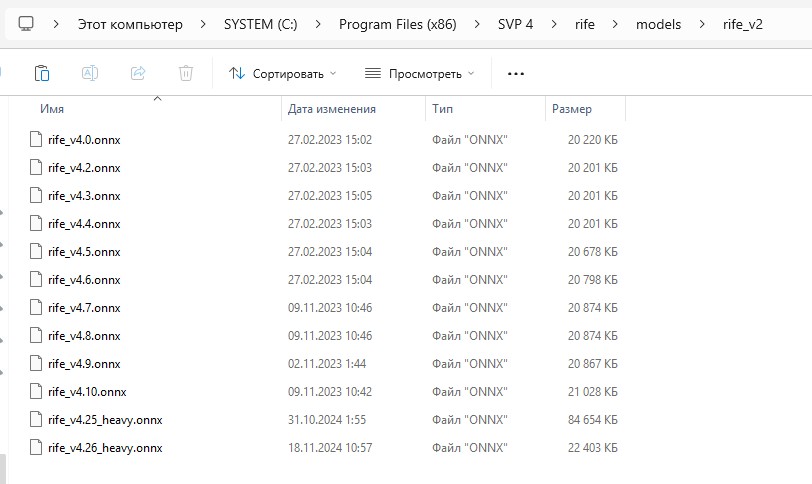Expand chevron after Program Files (x86) breadcrumb
Viewport: 812px width, 484px height.
coord(475,24)
